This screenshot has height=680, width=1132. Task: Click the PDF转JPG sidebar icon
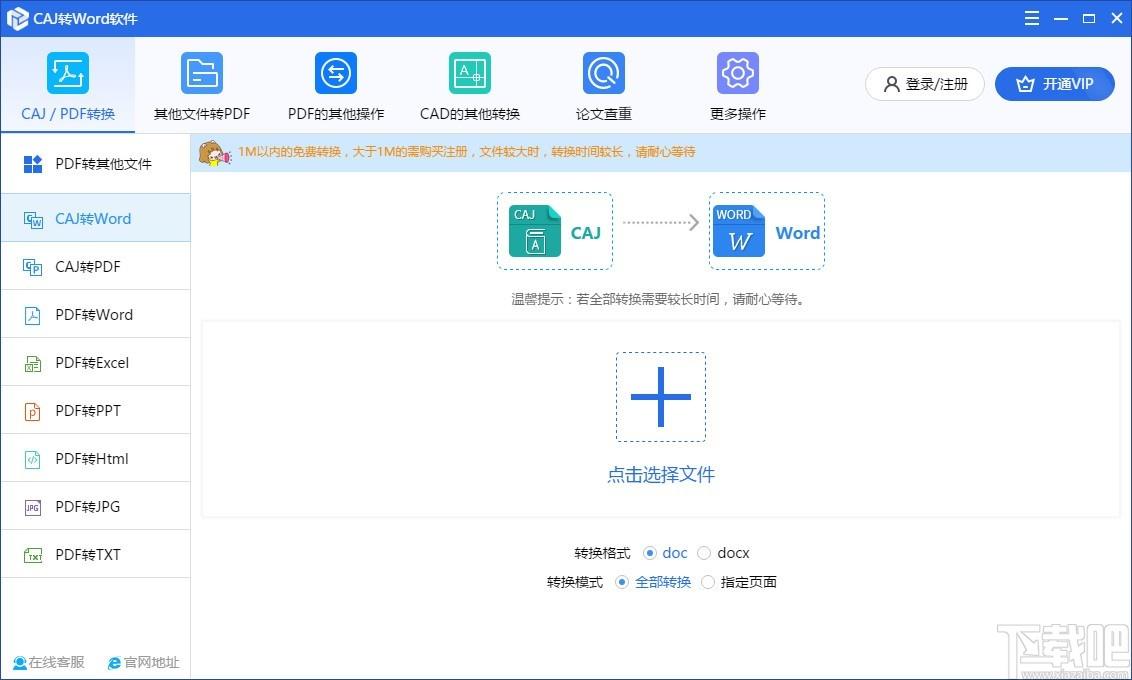(x=32, y=507)
